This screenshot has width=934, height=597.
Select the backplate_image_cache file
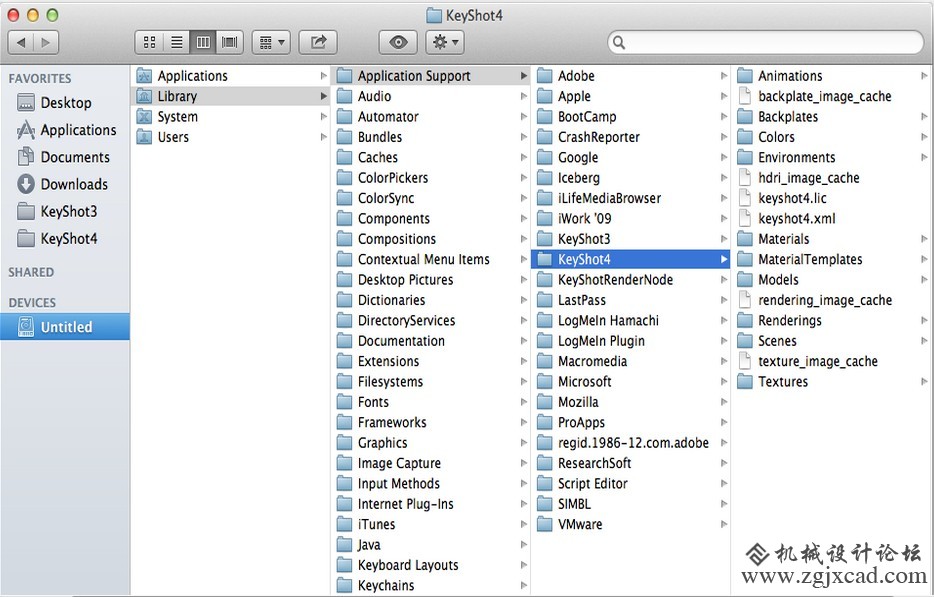[831, 96]
